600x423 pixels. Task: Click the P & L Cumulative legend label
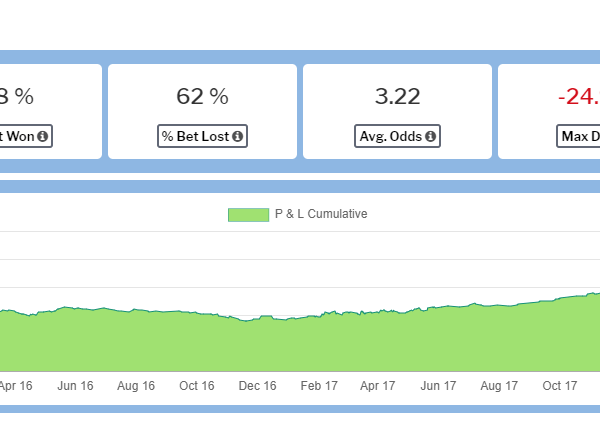pyautogui.click(x=321, y=214)
